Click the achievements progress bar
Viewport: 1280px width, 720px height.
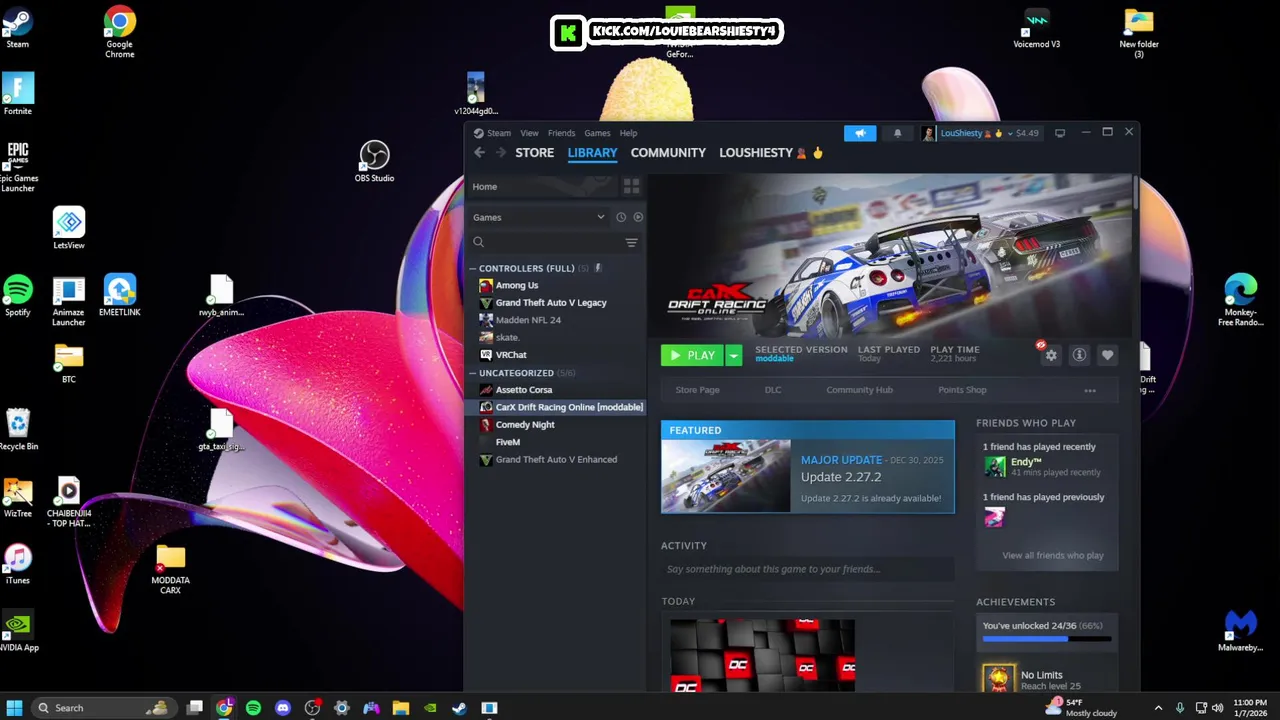coord(1046,639)
